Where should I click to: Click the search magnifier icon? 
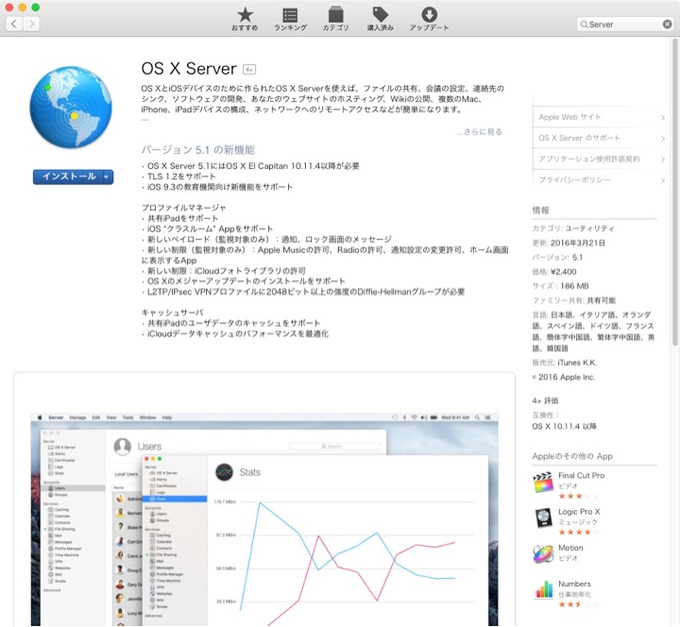(x=584, y=24)
